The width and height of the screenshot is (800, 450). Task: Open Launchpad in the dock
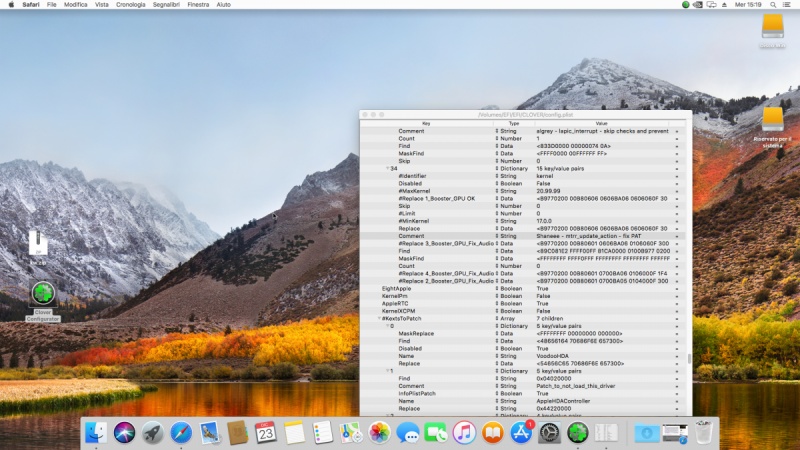tap(152, 432)
